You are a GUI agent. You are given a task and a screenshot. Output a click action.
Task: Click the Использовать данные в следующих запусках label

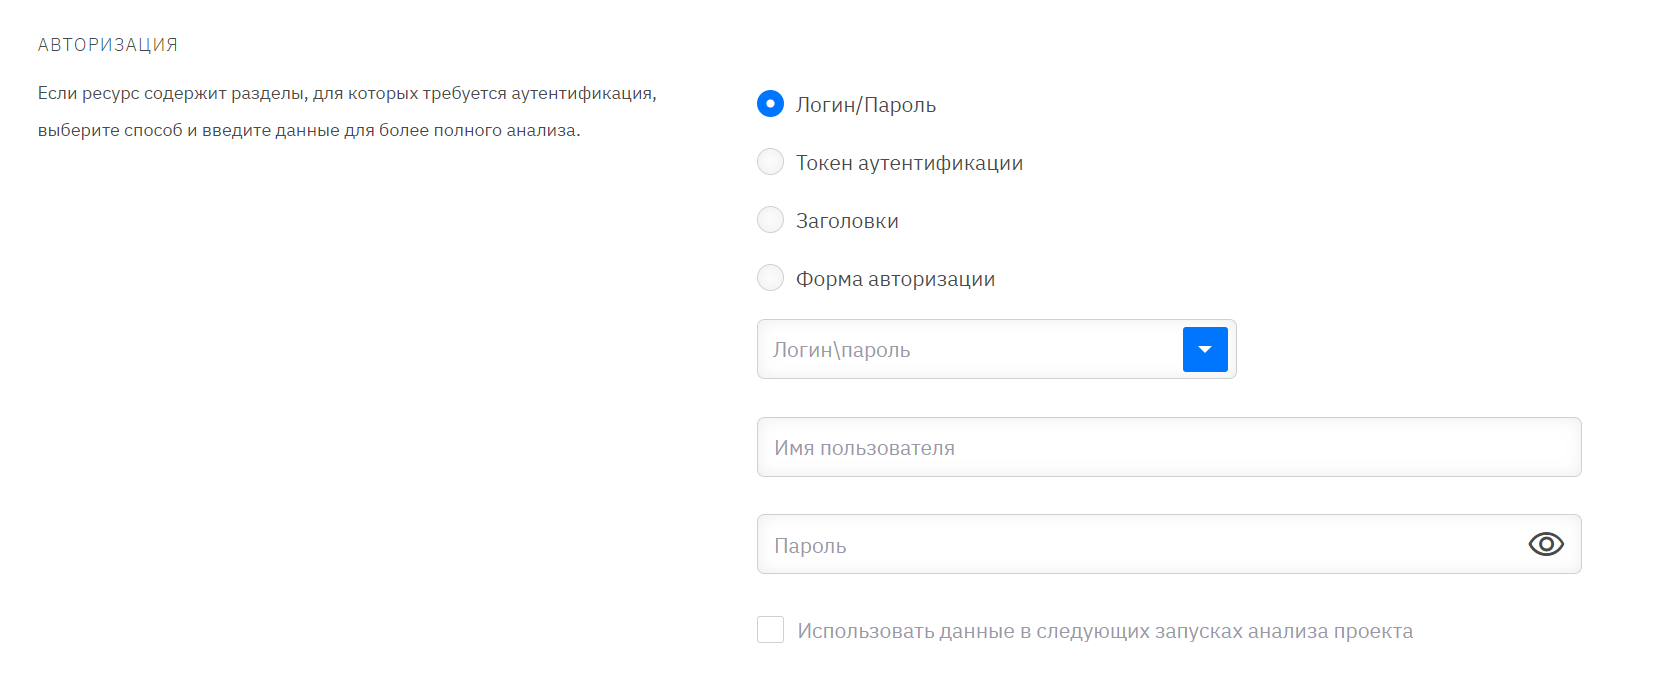click(x=1105, y=631)
